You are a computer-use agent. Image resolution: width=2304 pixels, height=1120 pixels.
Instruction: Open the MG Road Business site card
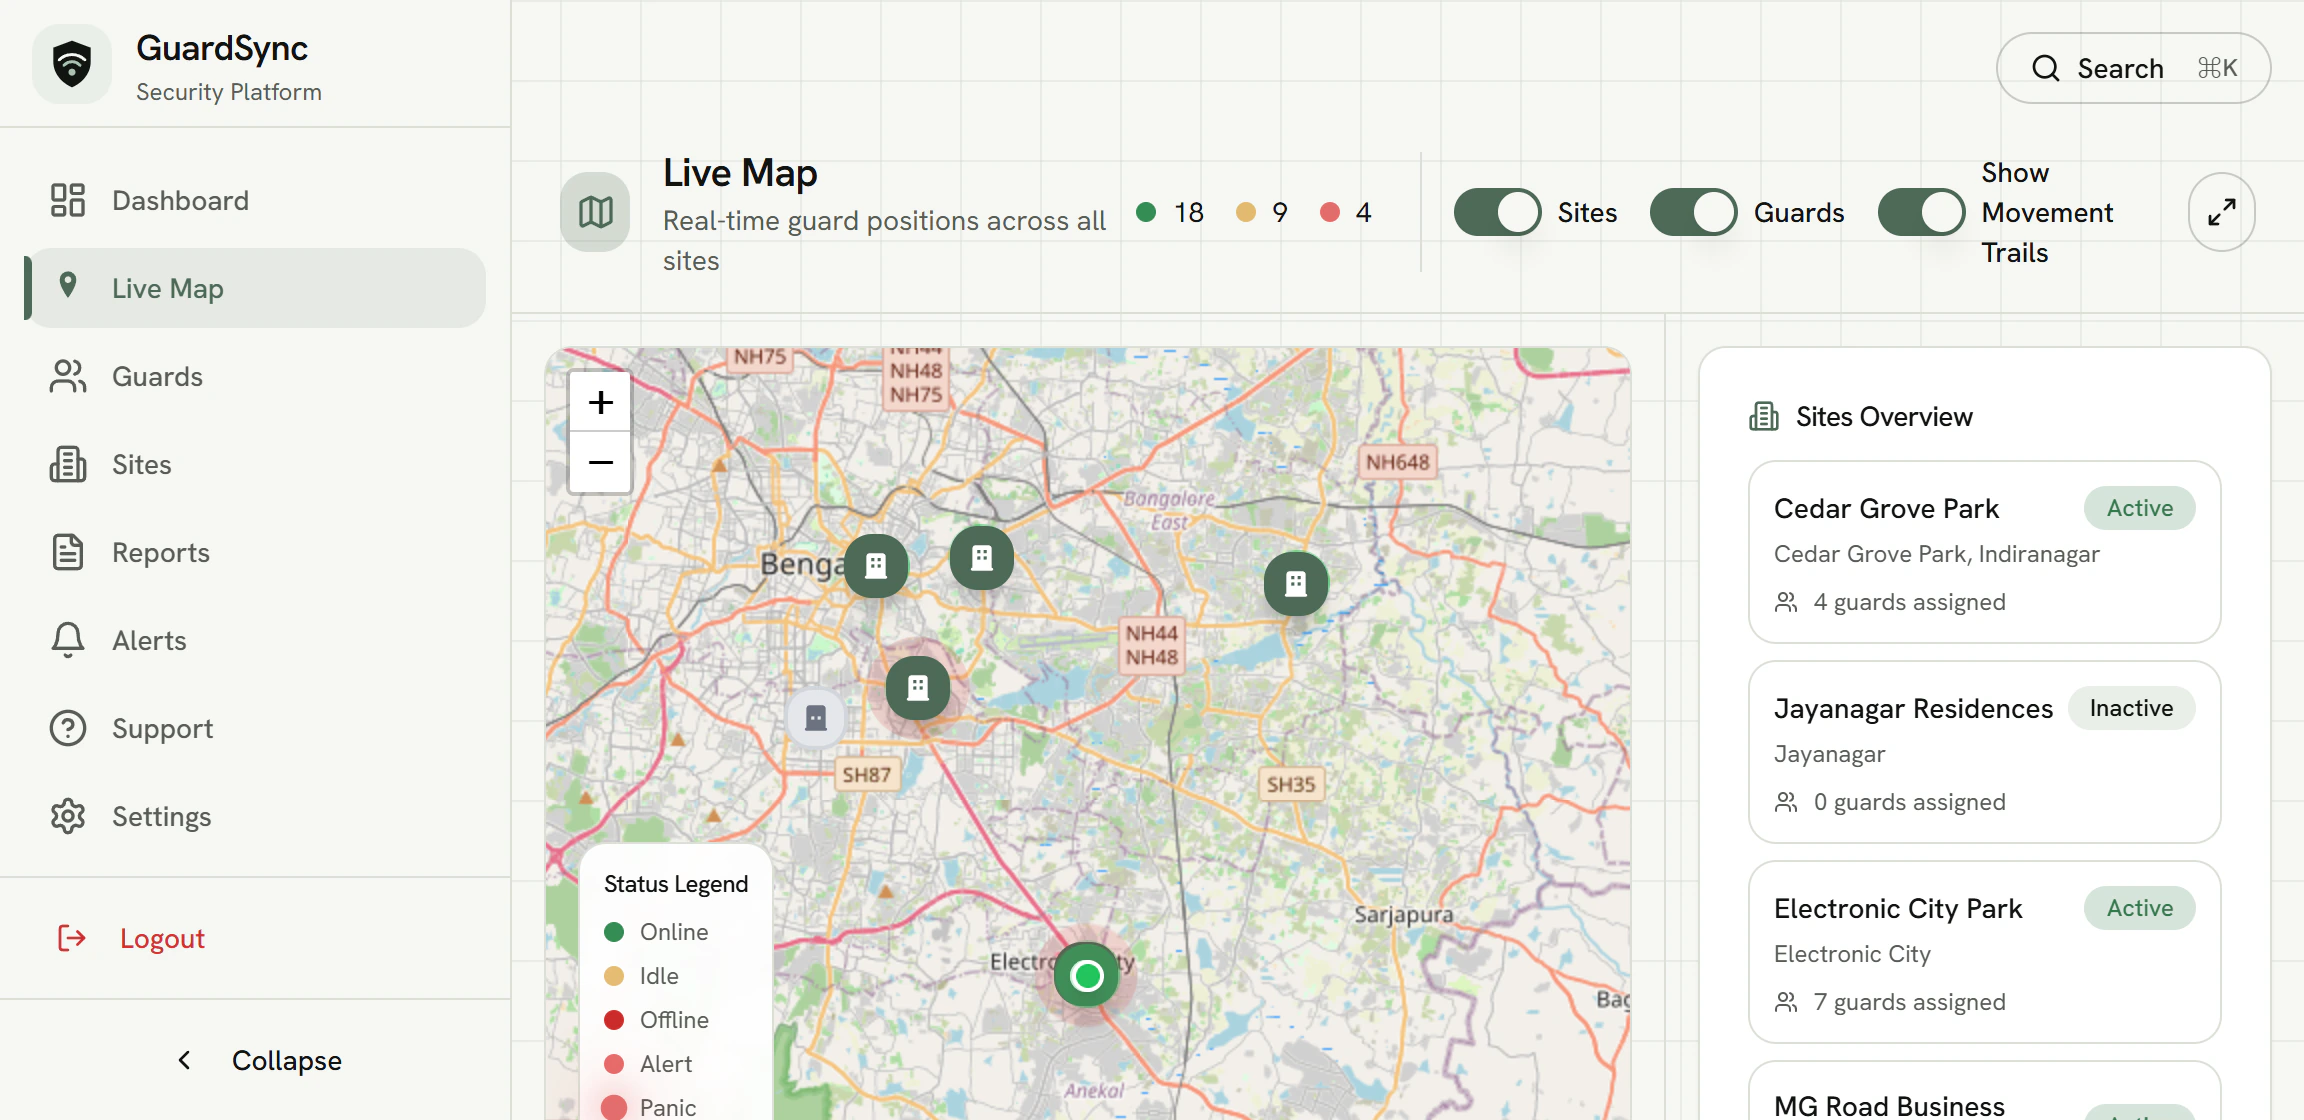(1984, 1091)
